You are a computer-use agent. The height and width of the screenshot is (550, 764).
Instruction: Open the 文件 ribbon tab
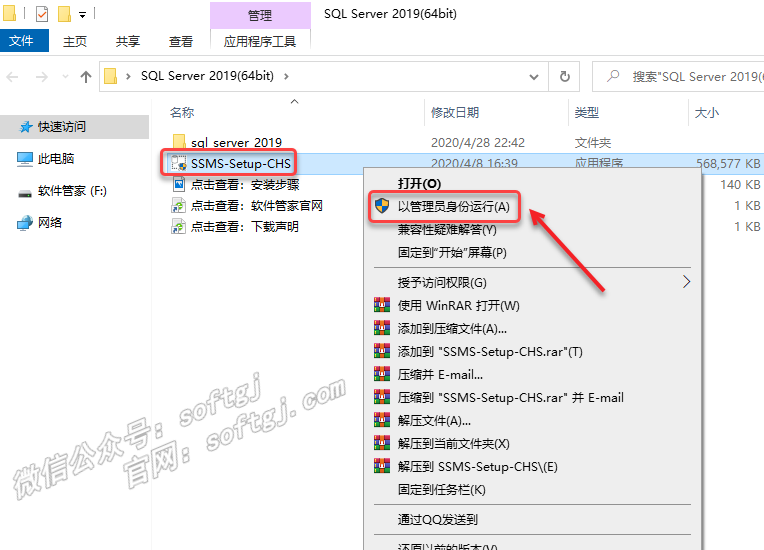pos(21,41)
